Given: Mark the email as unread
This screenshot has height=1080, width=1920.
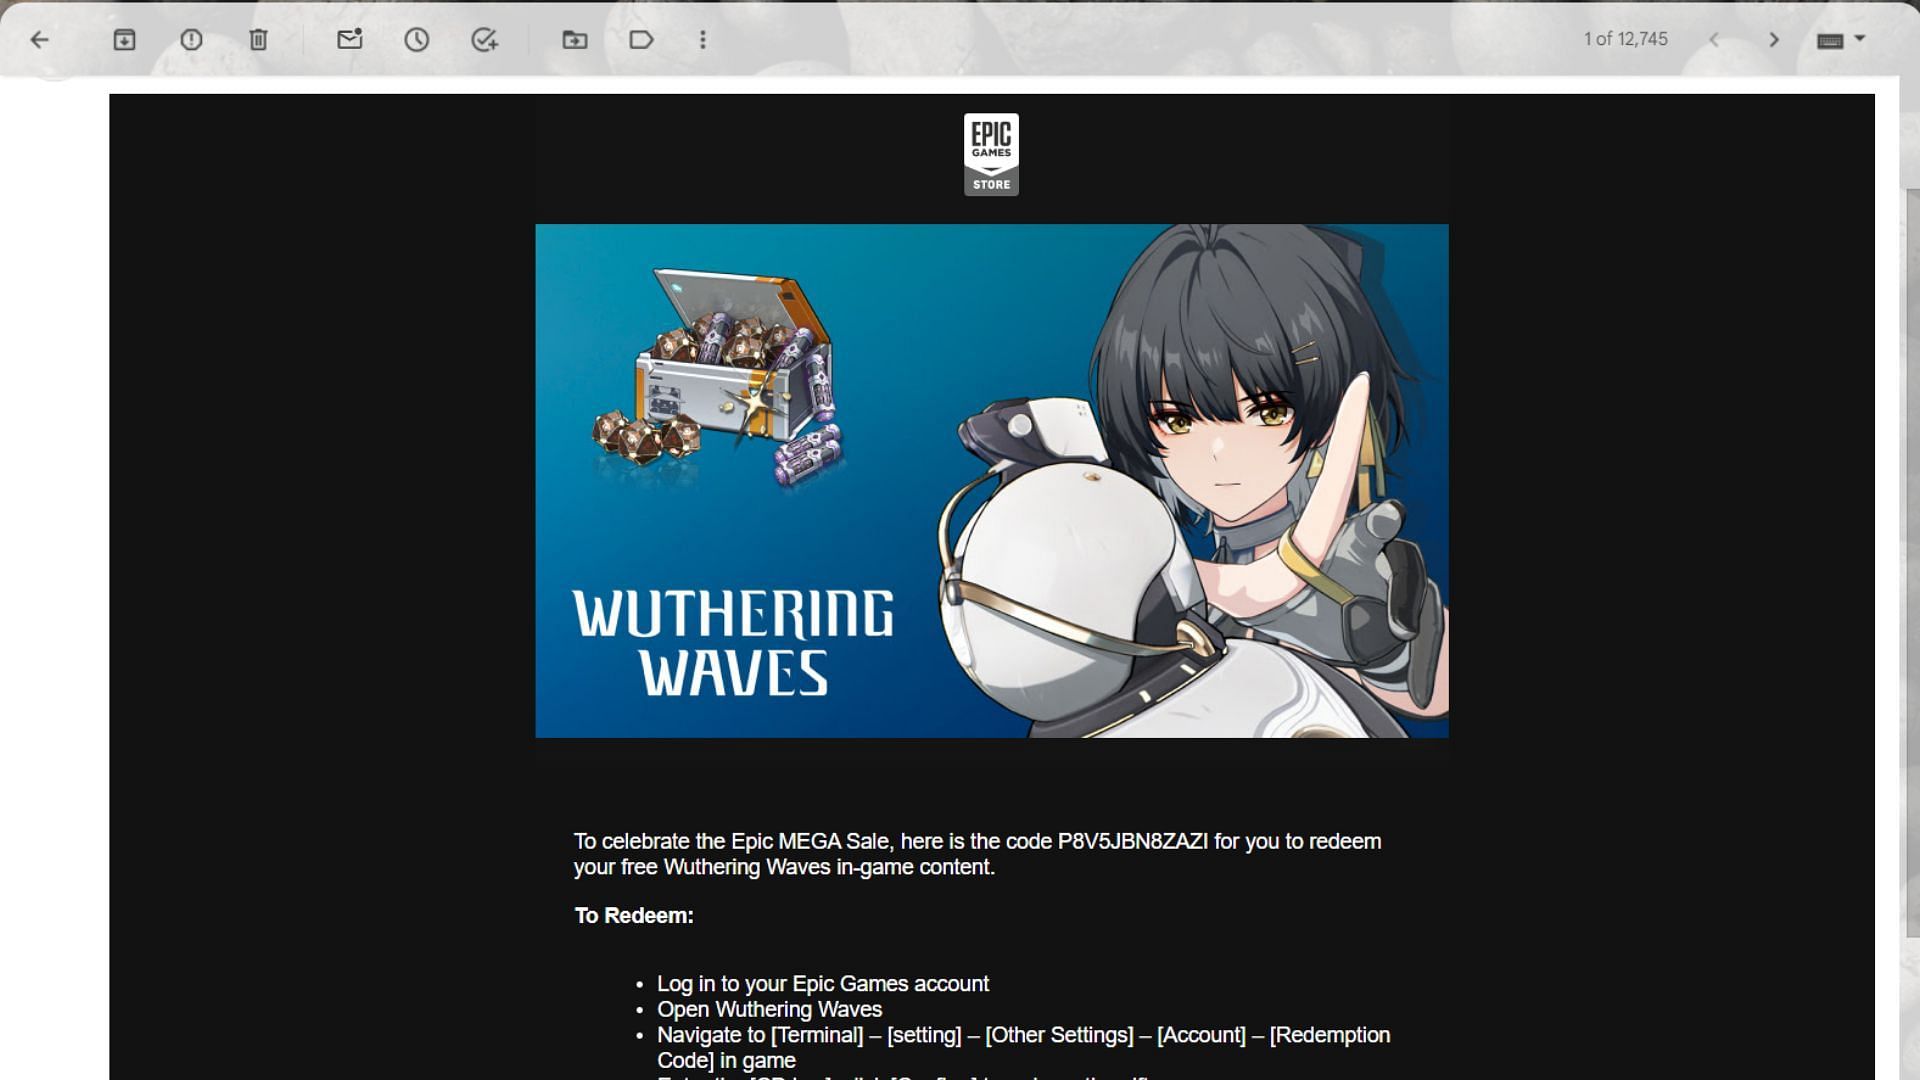Looking at the screenshot, I should [x=349, y=40].
